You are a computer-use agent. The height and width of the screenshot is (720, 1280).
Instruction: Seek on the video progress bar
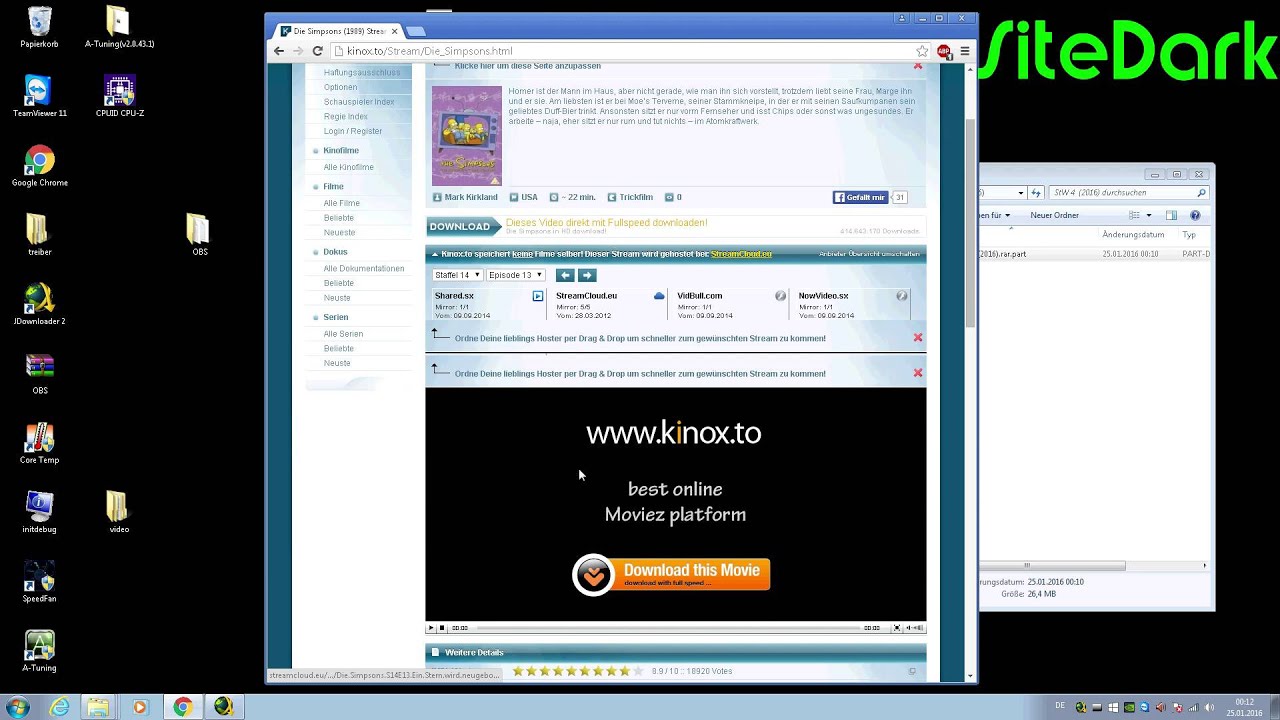(667, 628)
